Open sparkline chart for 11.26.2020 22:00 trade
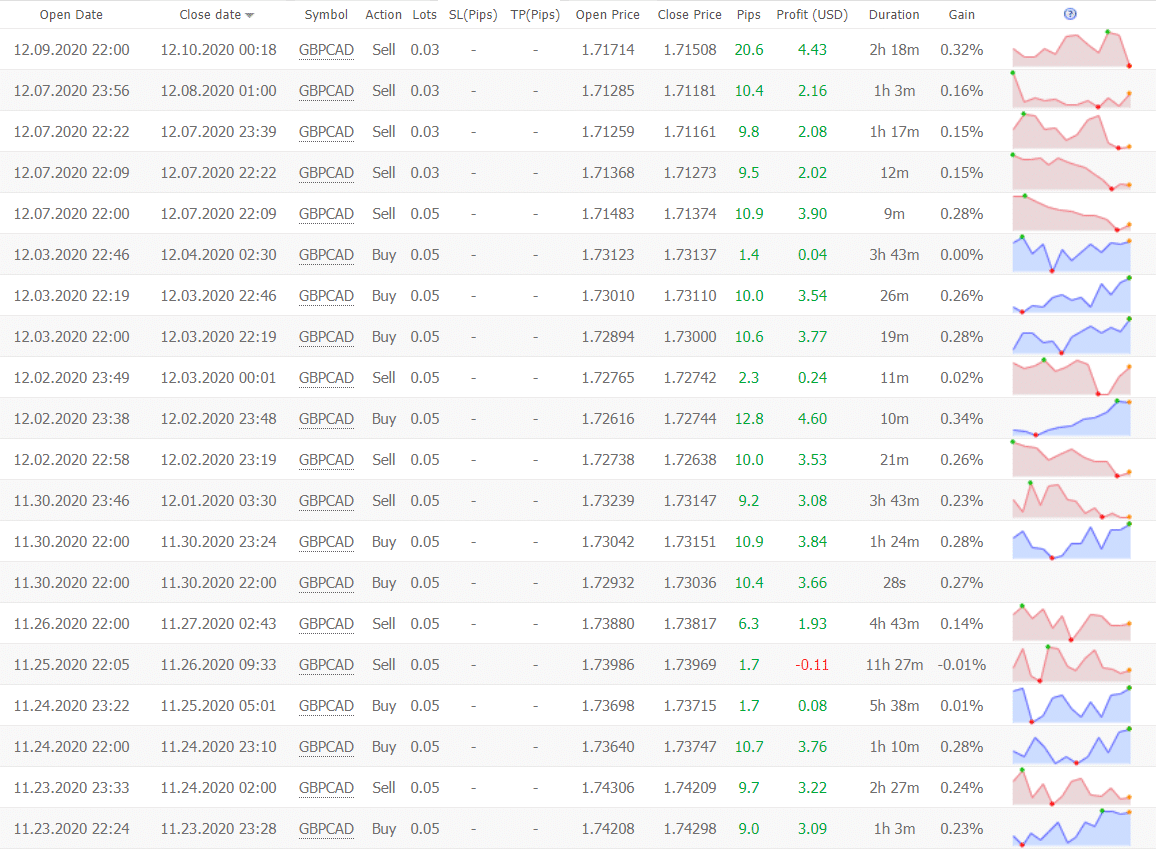This screenshot has height=849, width=1157. coord(1071,623)
